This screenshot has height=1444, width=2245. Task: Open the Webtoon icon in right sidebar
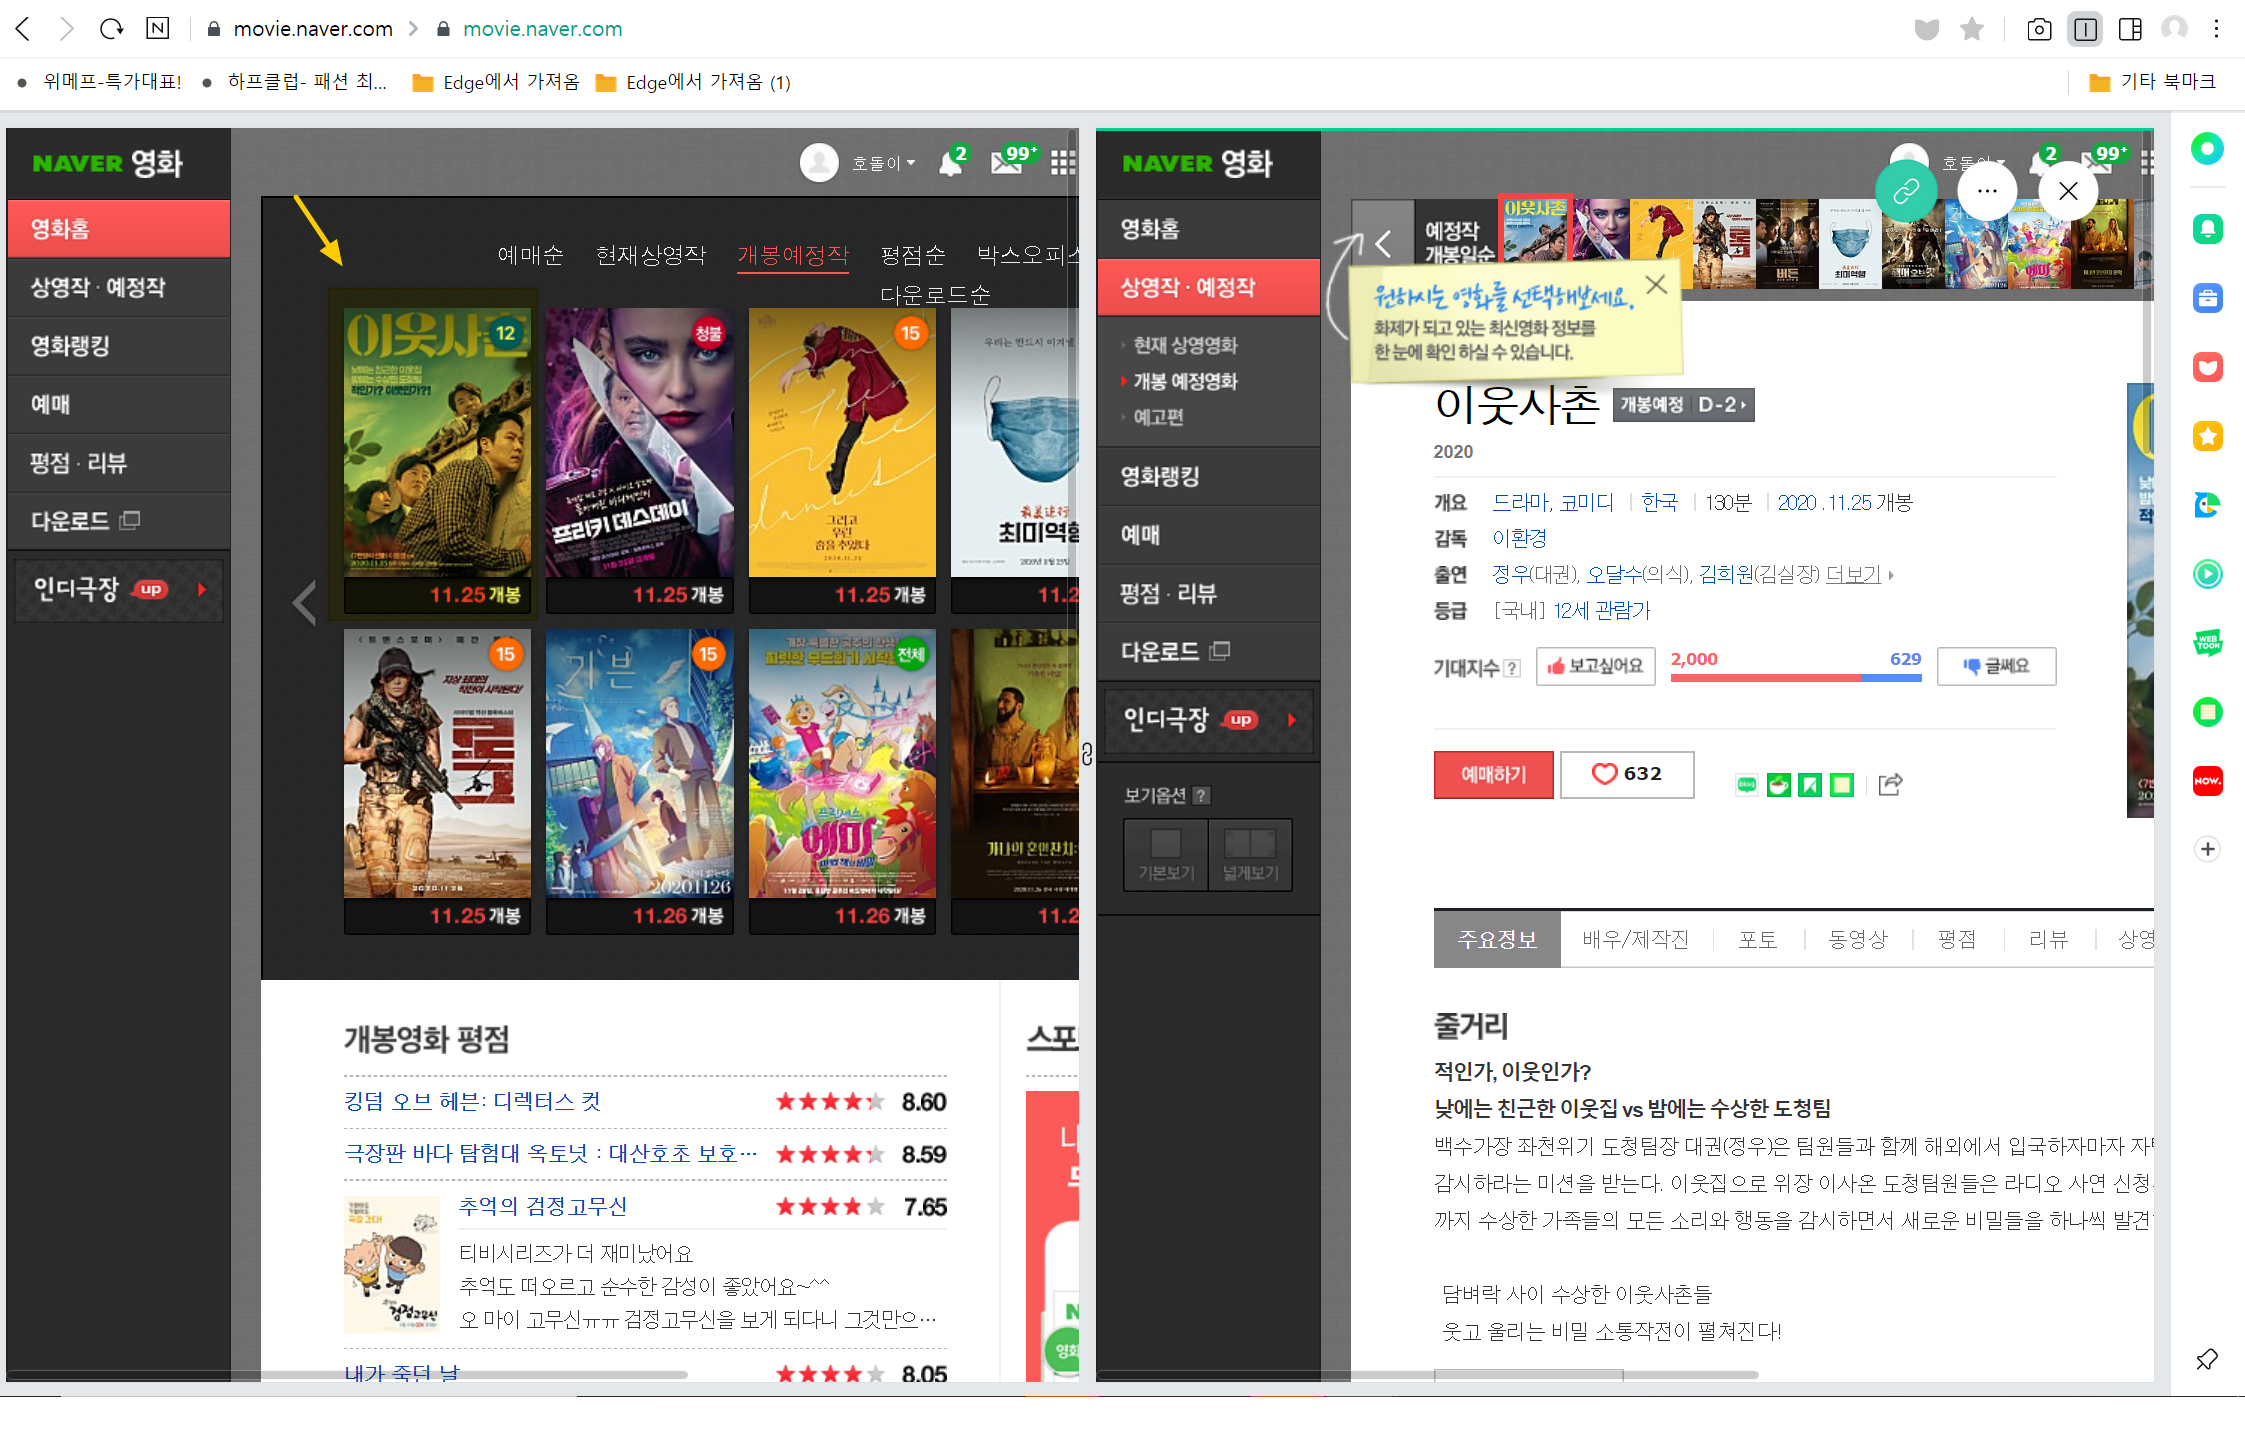pyautogui.click(x=2207, y=643)
